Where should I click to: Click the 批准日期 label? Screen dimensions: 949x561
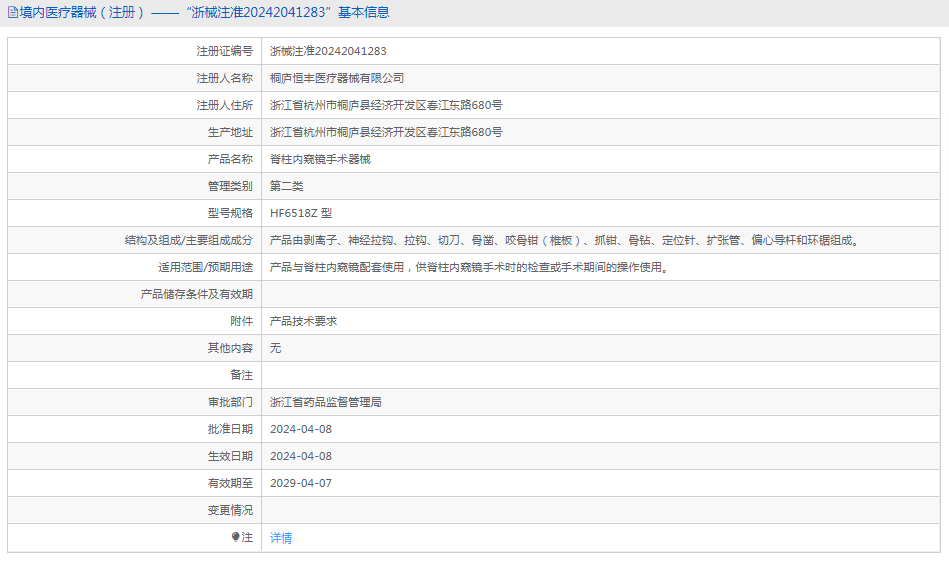(x=230, y=429)
